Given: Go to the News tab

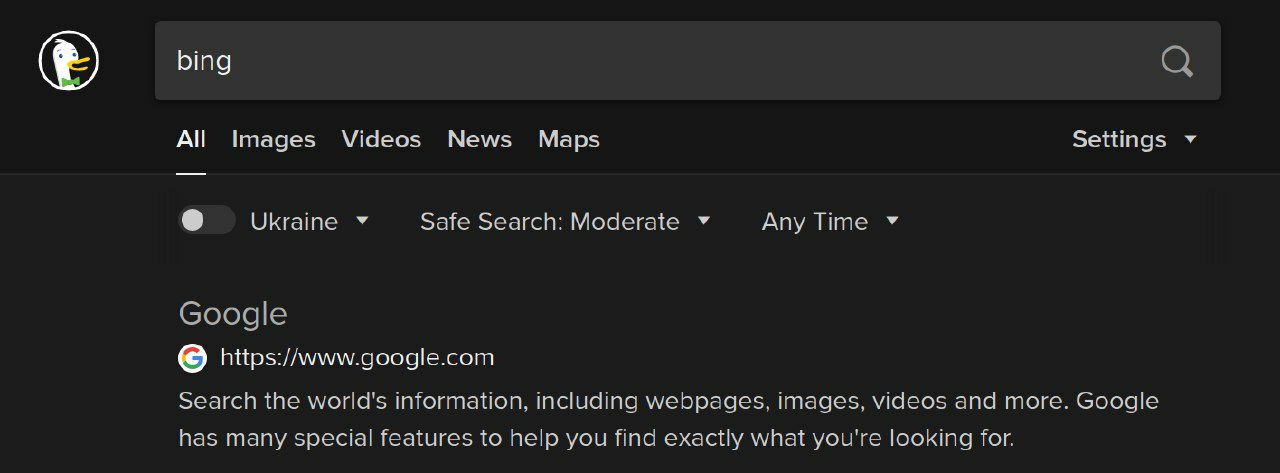Looking at the screenshot, I should [479, 139].
